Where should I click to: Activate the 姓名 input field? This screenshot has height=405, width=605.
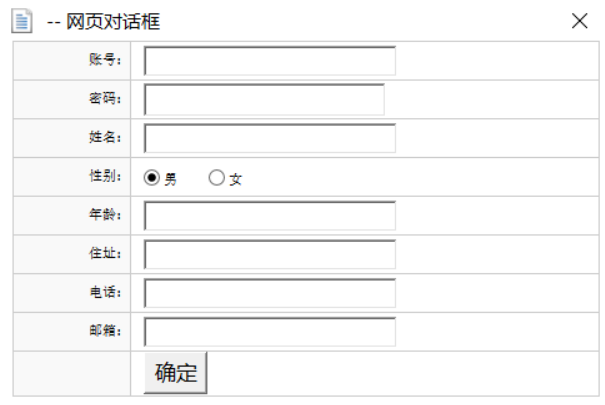tap(270, 139)
